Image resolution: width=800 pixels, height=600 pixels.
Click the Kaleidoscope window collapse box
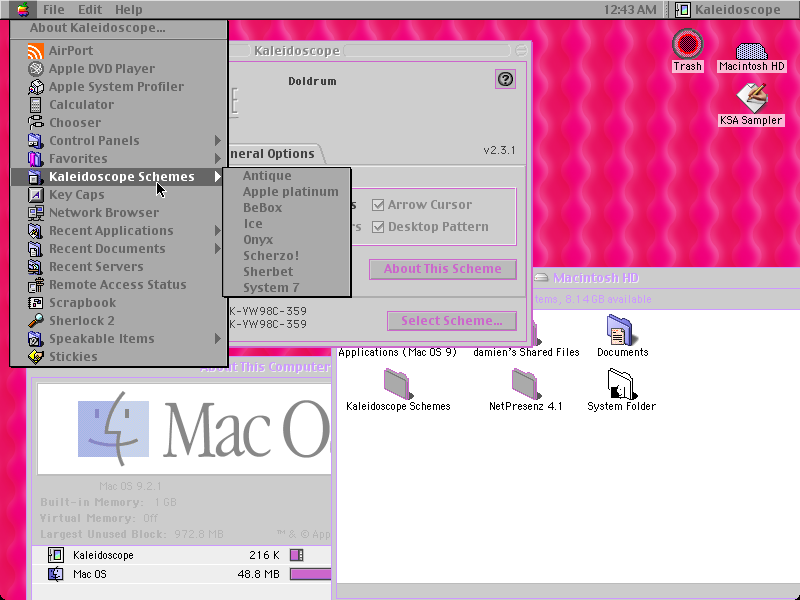521,51
